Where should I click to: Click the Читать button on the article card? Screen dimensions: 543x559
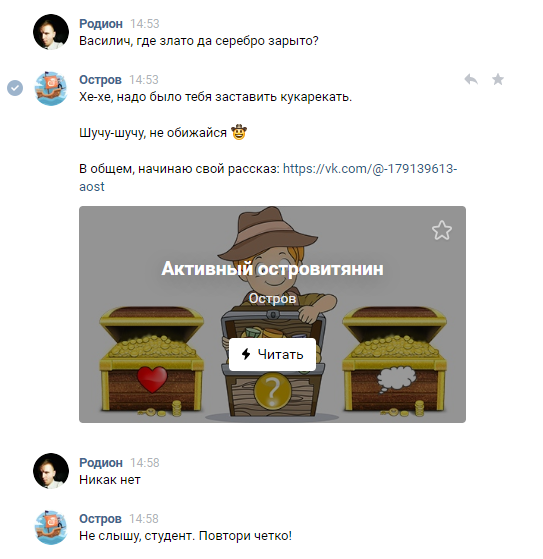point(272,354)
